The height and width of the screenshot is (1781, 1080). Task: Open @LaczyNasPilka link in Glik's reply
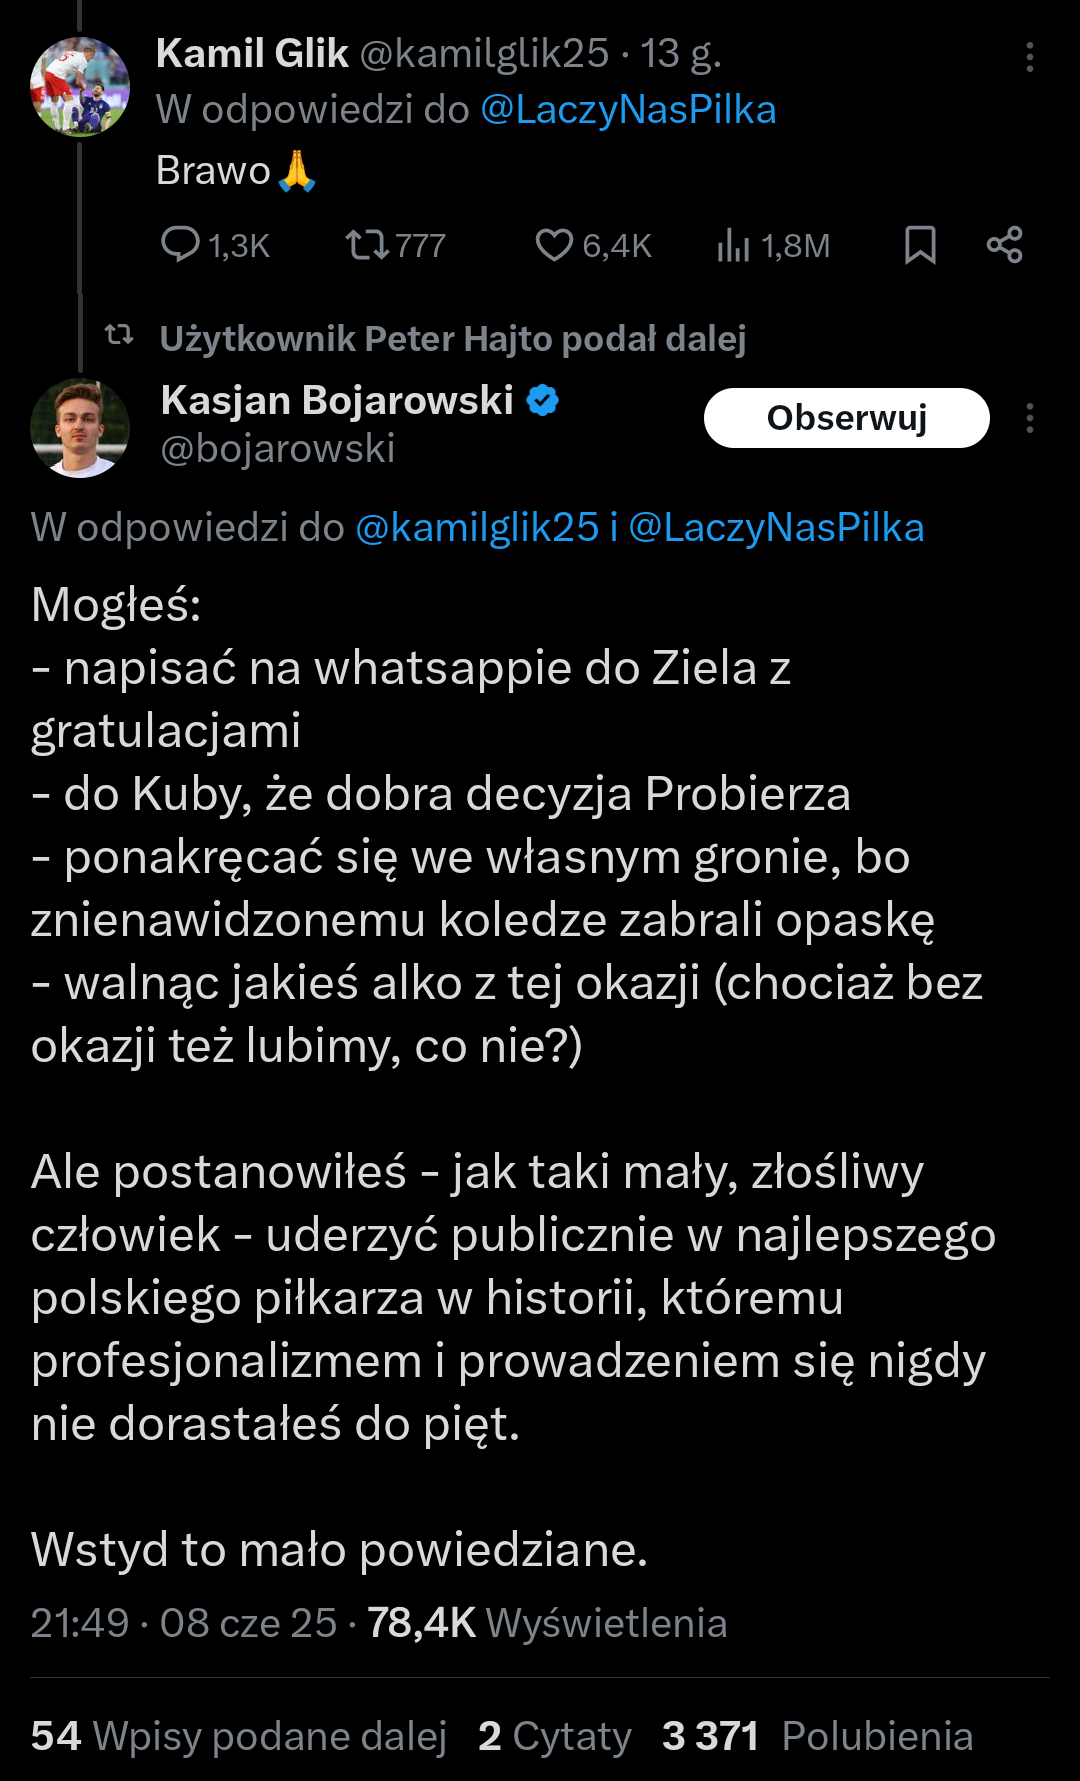[x=628, y=110]
